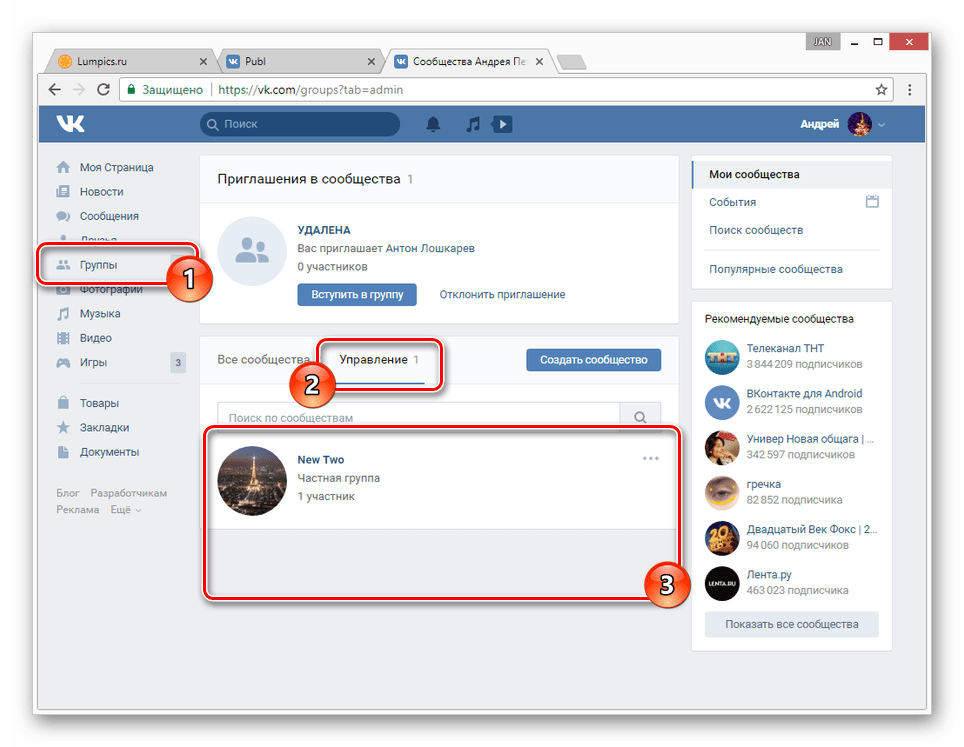Screen dimensions: 964x747
Task: Click the search magnifier in community search
Action: tap(640, 417)
